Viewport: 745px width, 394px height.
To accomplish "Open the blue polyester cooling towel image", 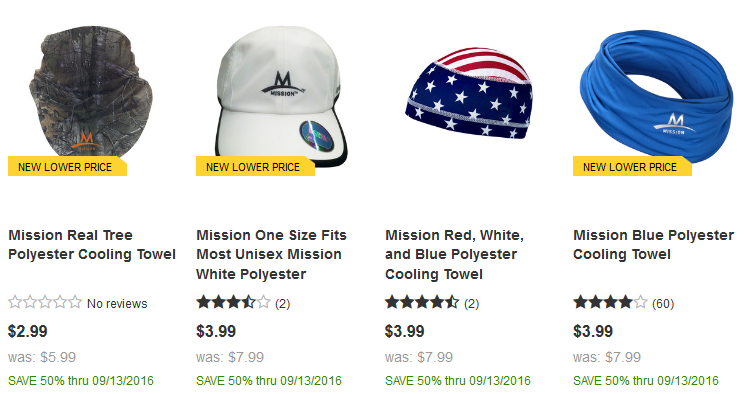I will pos(657,97).
